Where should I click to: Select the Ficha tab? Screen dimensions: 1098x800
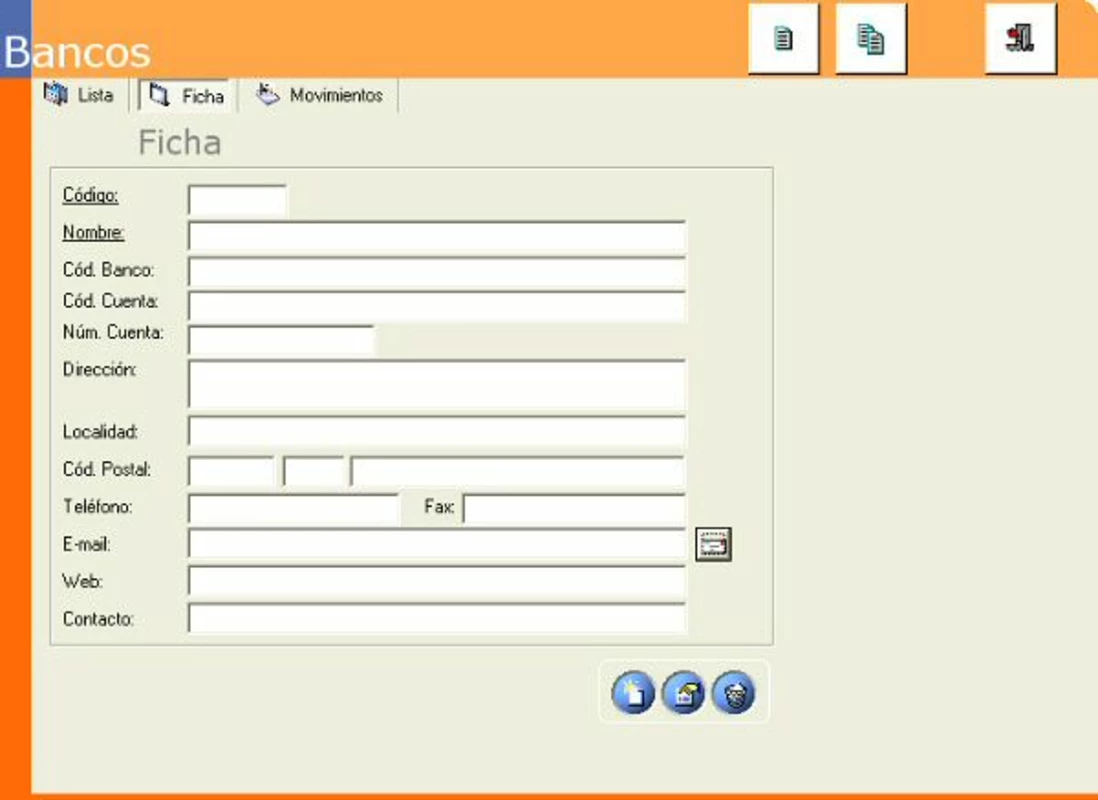[x=186, y=95]
